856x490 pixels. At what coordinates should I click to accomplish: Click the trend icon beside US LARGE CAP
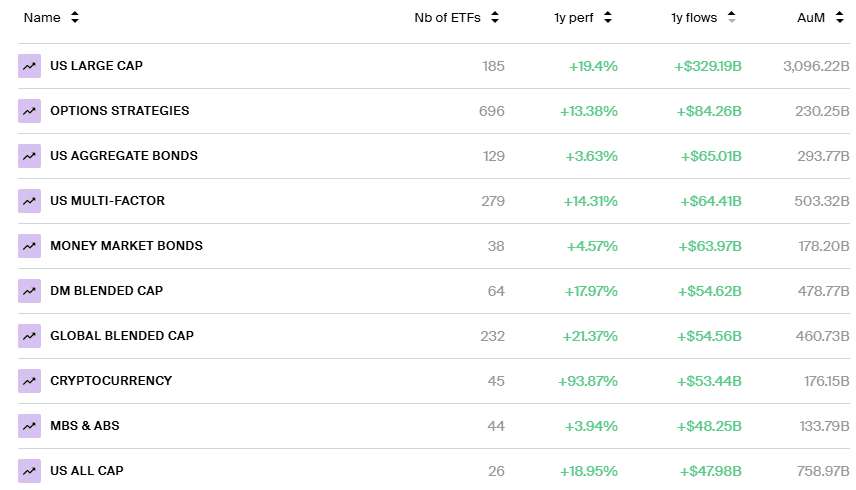(x=29, y=66)
